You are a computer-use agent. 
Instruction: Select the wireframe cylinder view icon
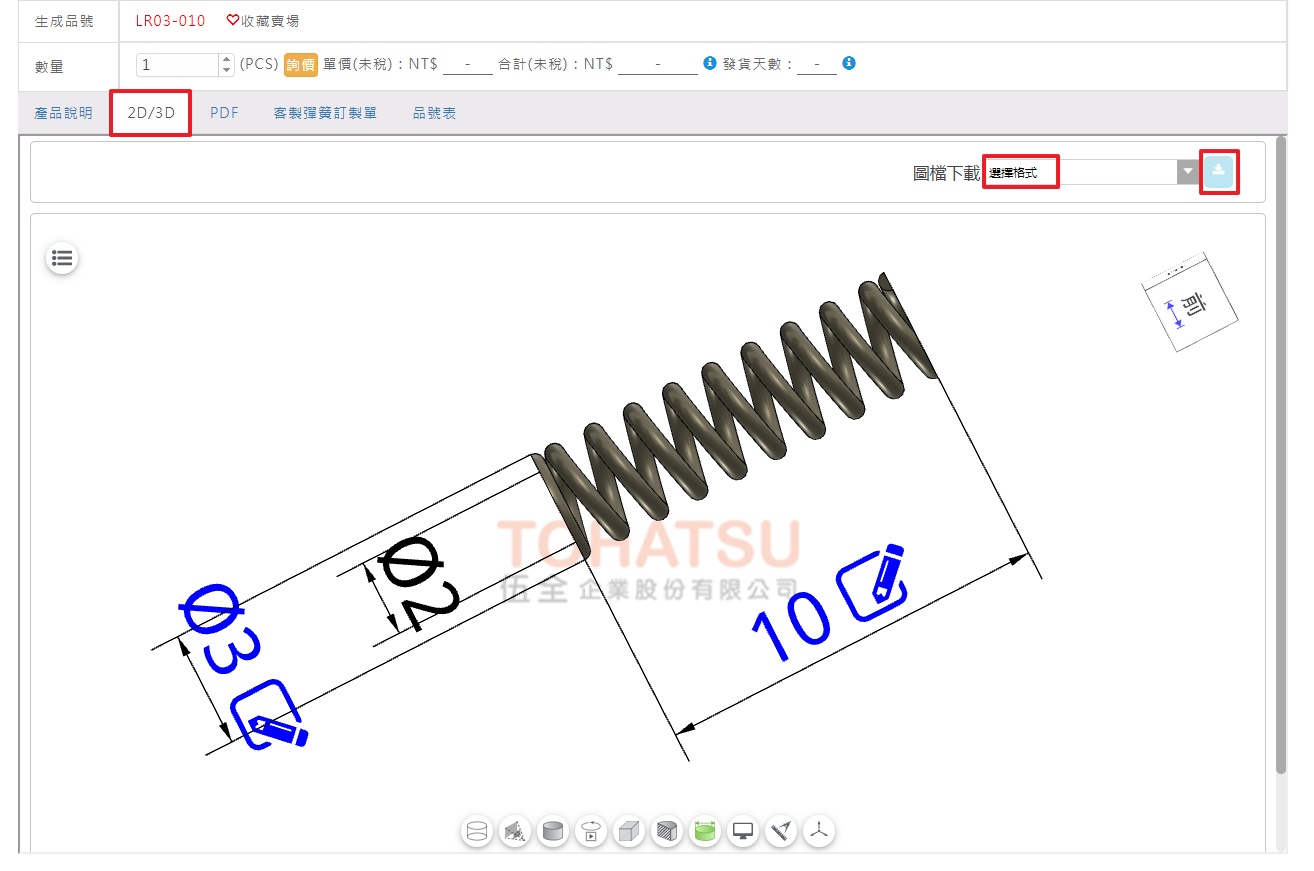(477, 831)
